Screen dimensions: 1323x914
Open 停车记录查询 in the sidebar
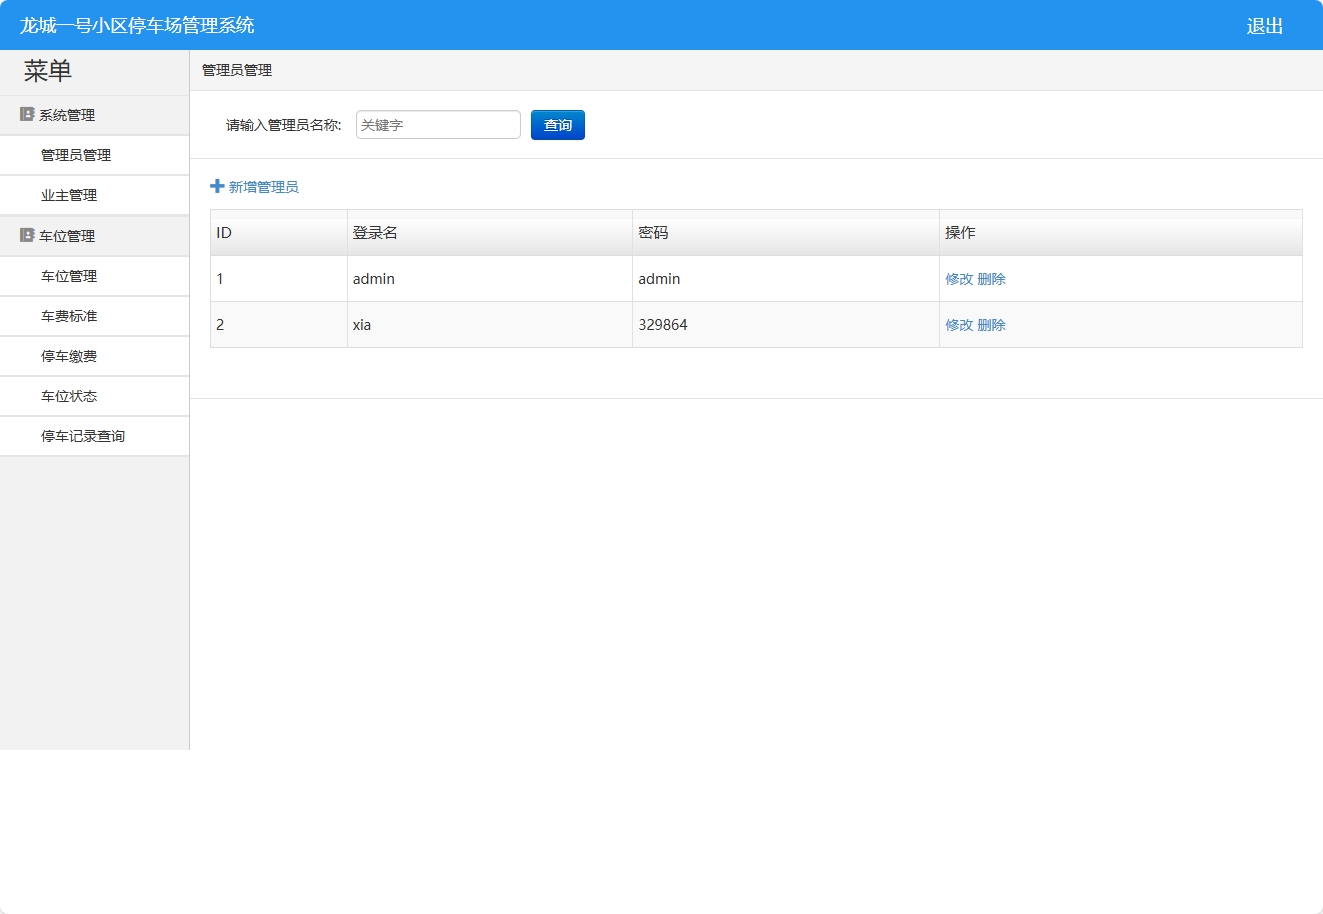tap(82, 435)
